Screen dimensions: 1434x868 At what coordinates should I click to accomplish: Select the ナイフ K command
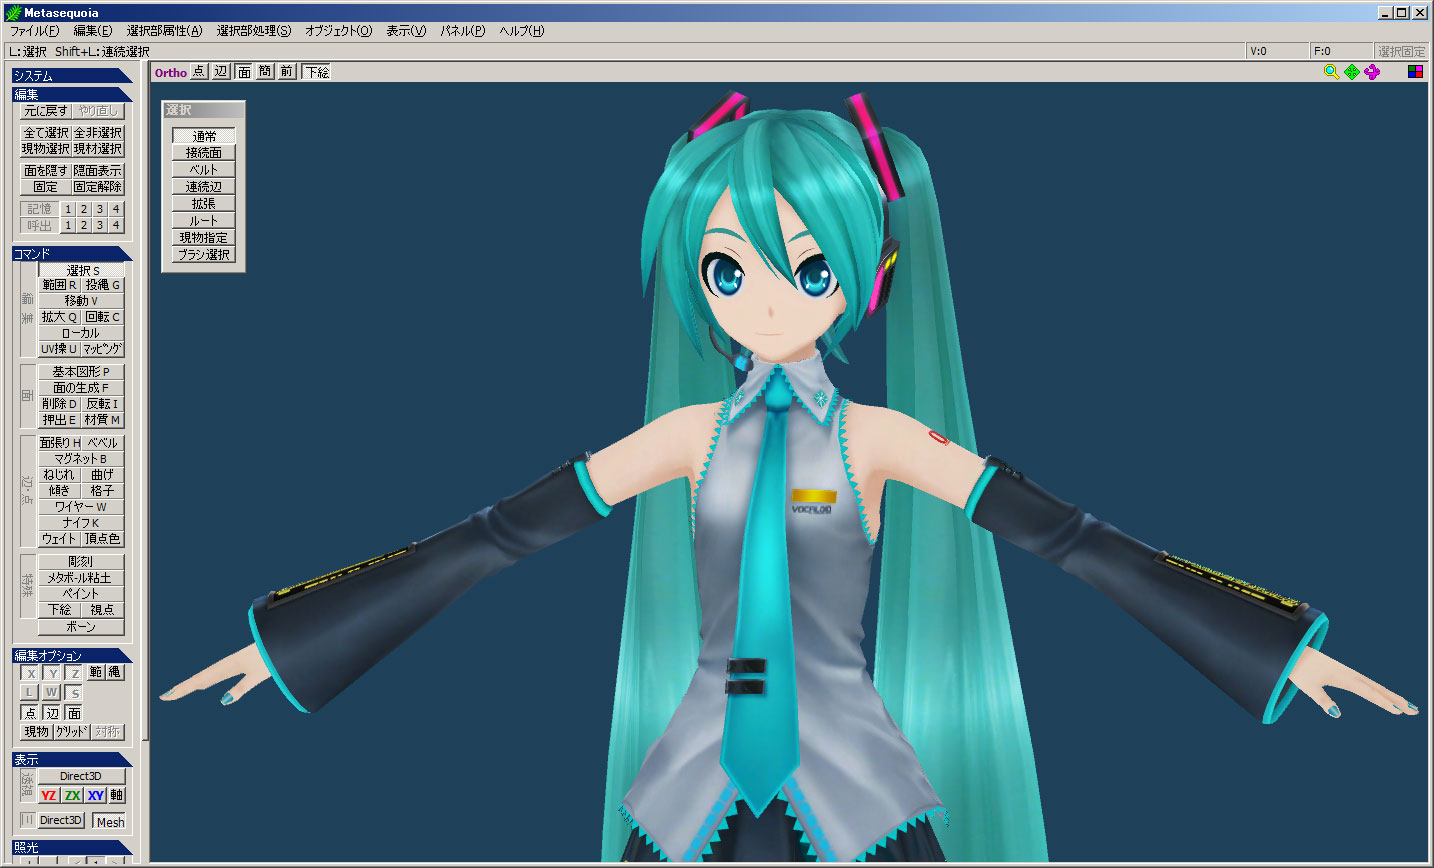click(81, 523)
